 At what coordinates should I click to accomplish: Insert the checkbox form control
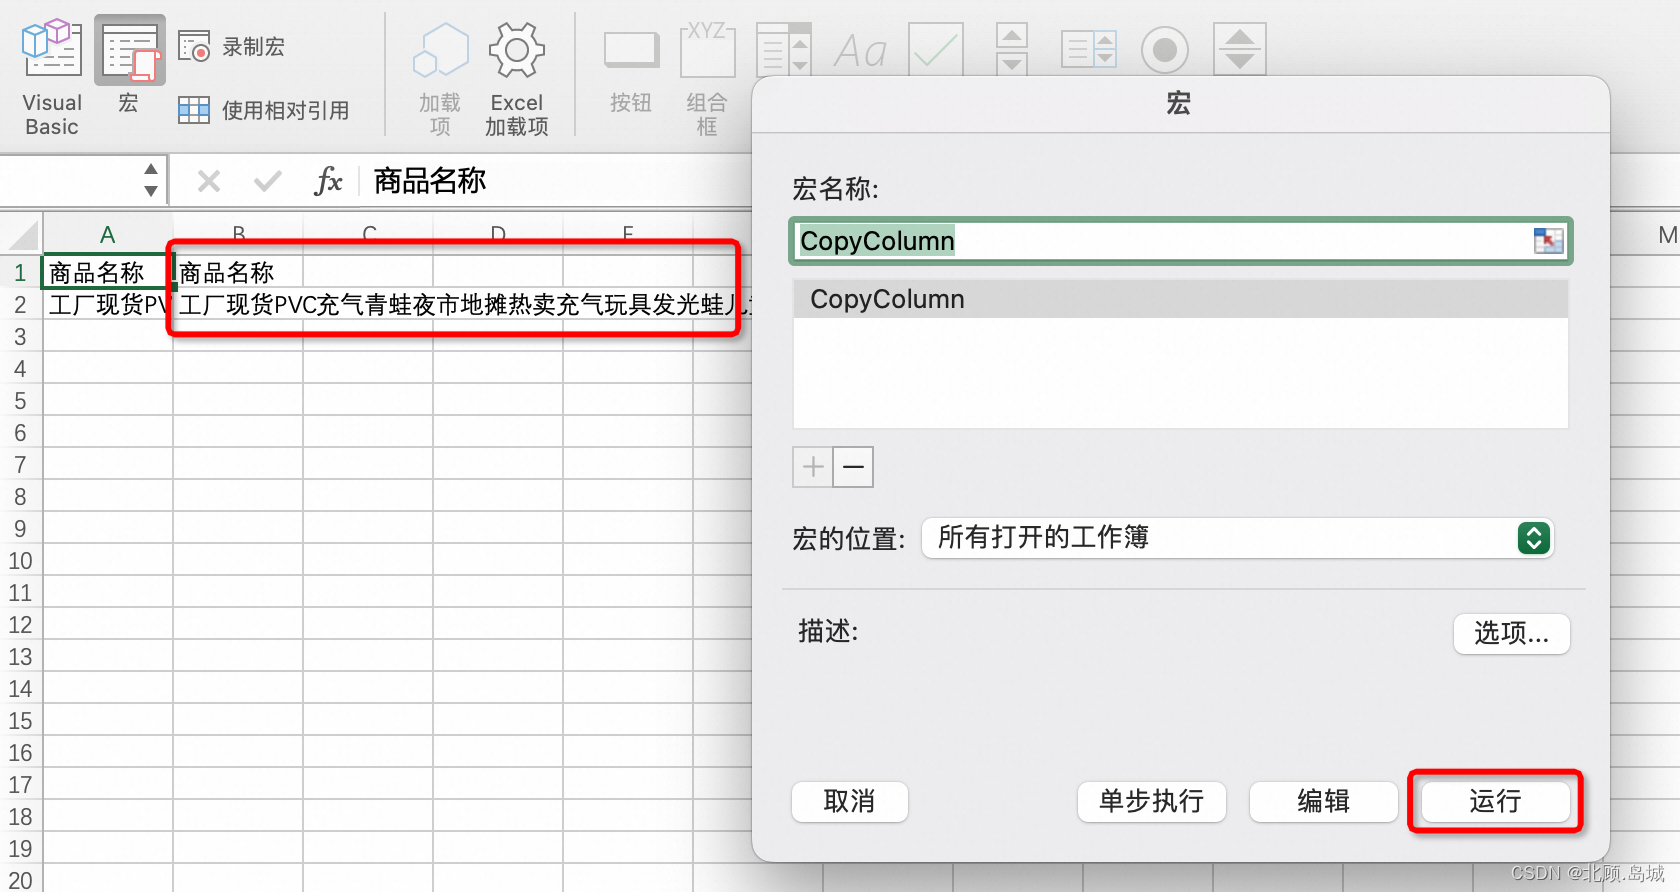(x=936, y=49)
